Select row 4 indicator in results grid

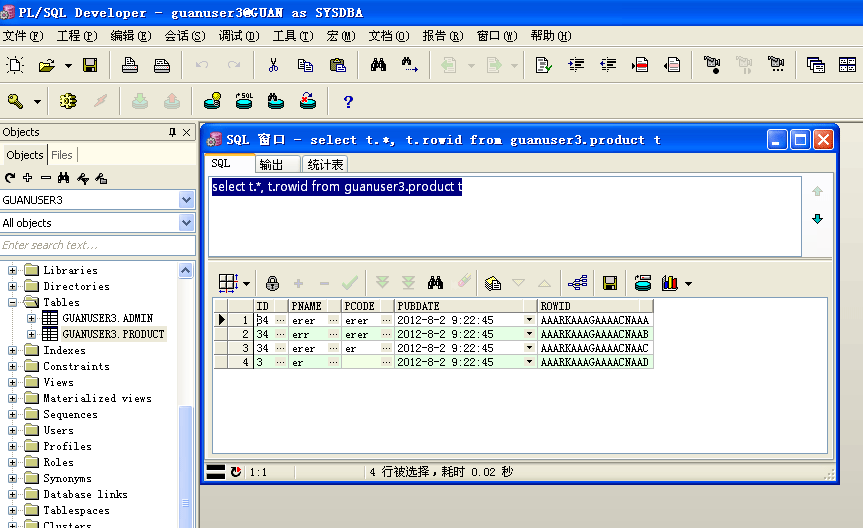[221, 362]
